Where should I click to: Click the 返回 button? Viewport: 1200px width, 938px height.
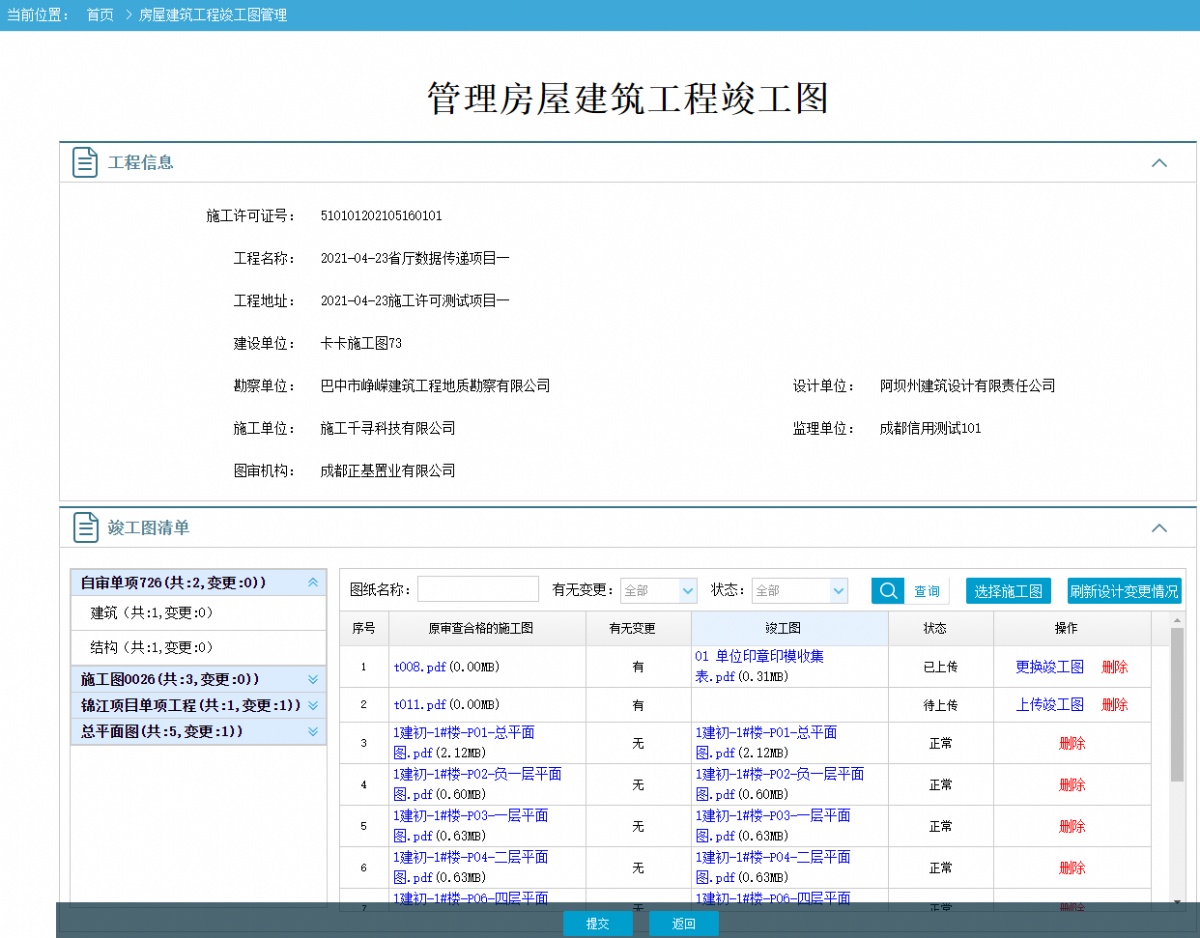[684, 924]
